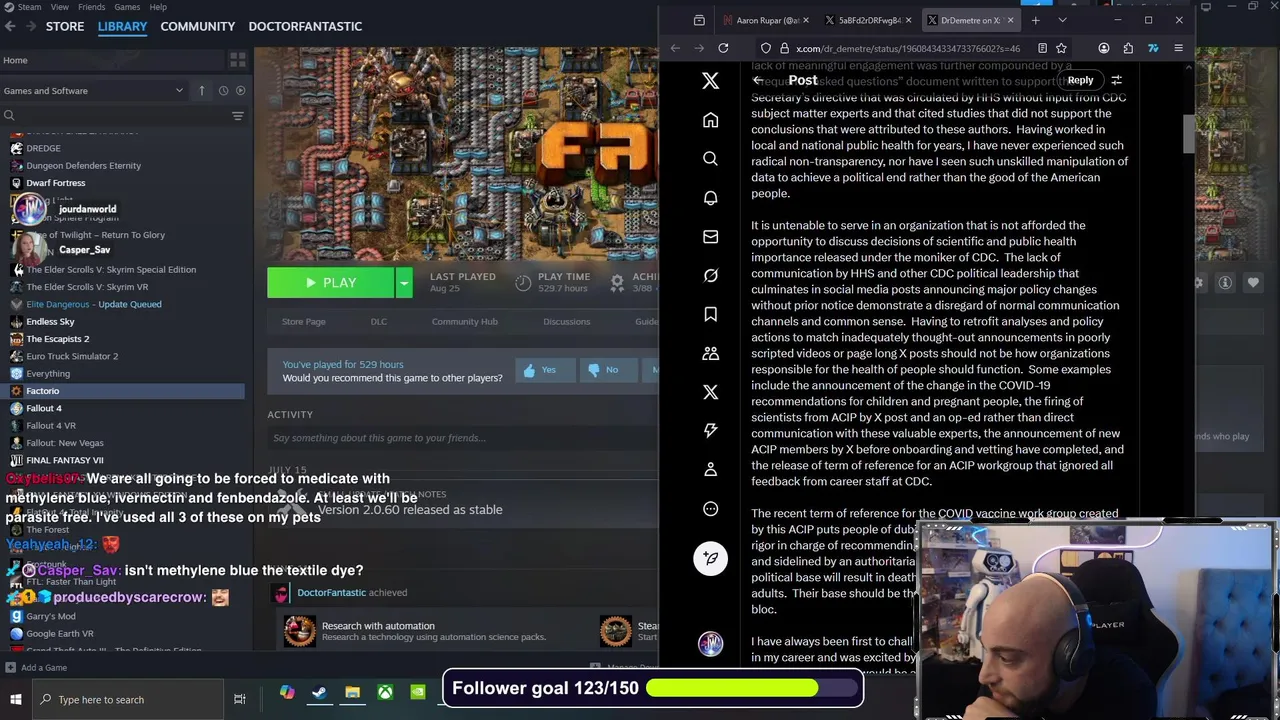Open the Community Hub link
The height and width of the screenshot is (720, 1280).
tap(464, 322)
